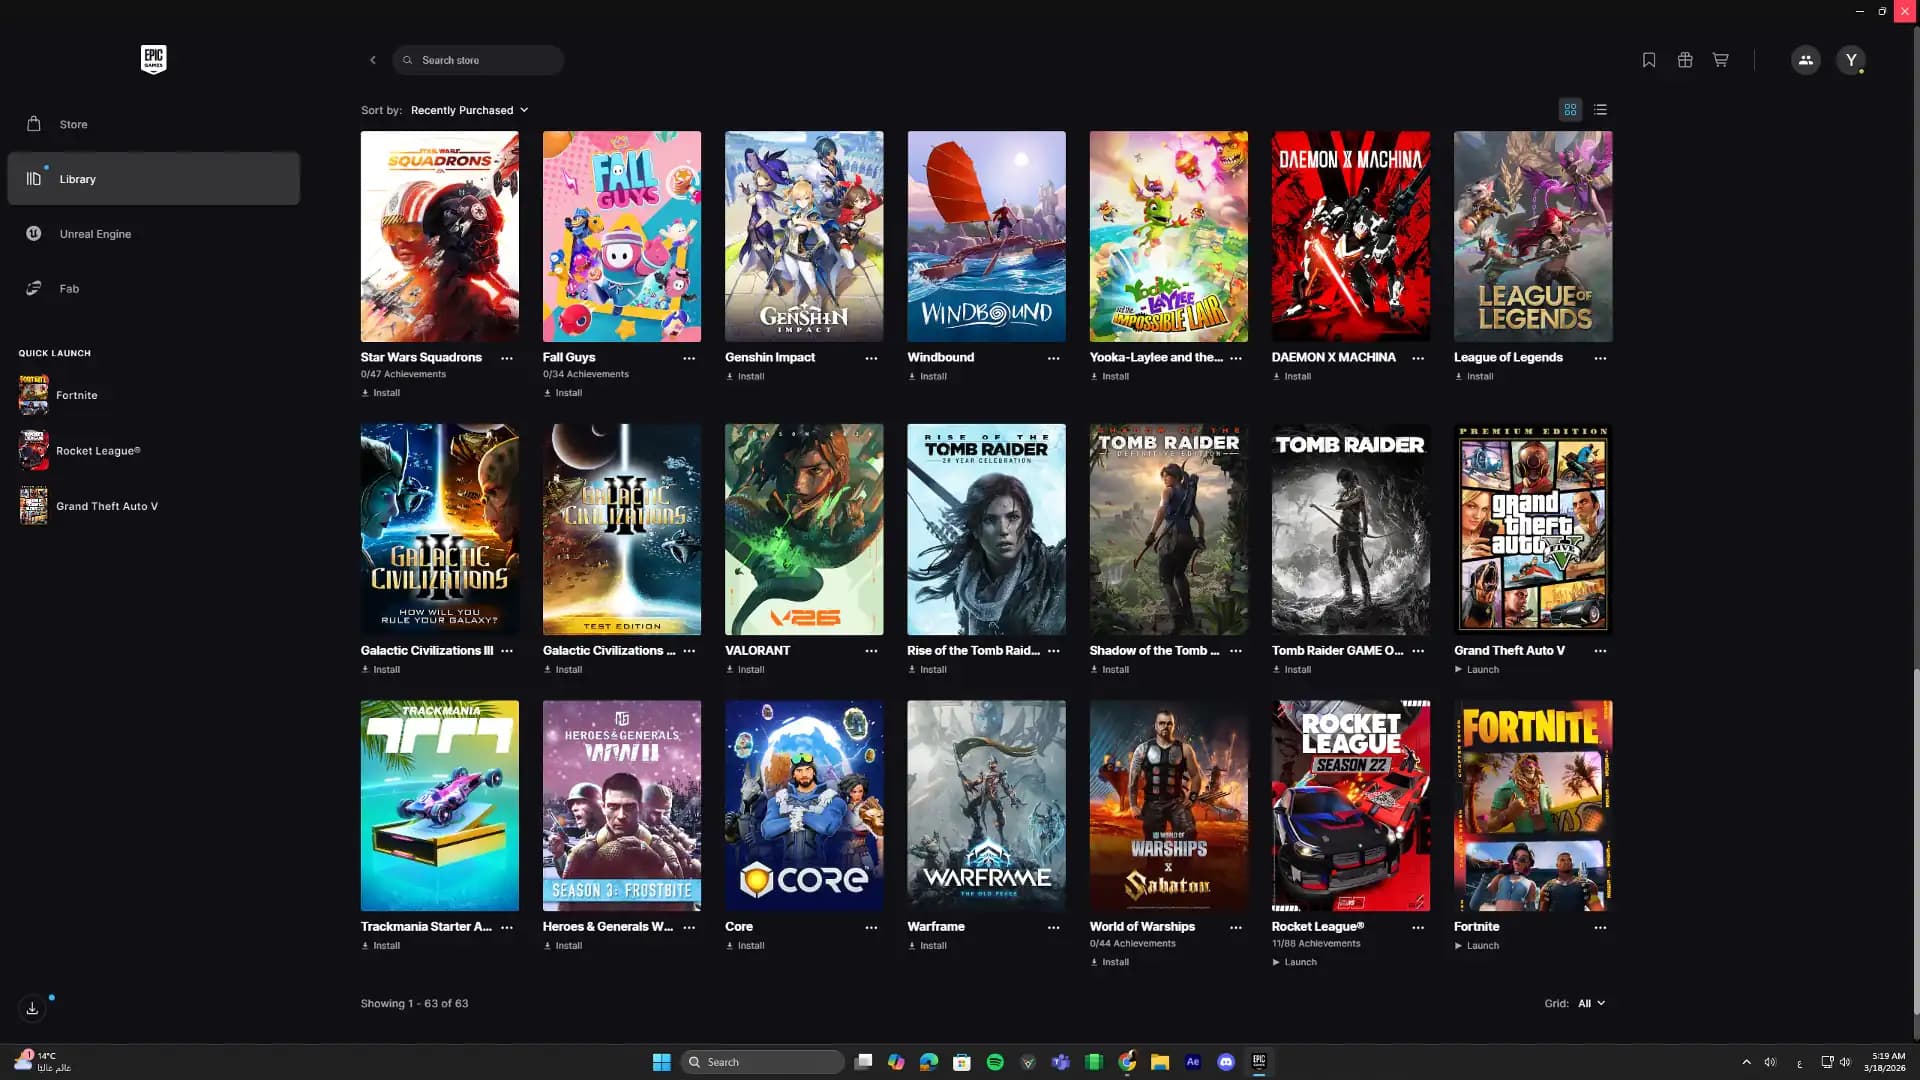Image resolution: width=1920 pixels, height=1080 pixels.
Task: Open League of Legends options menu
Action: pyautogui.click(x=1600, y=358)
